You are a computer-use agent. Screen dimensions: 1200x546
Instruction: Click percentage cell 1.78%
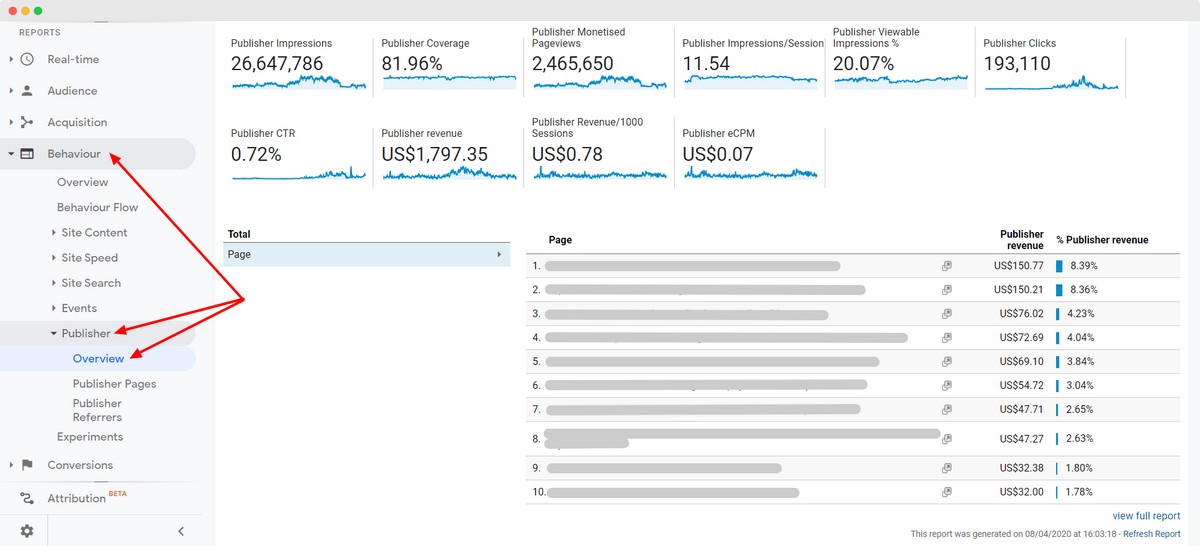coord(1084,492)
